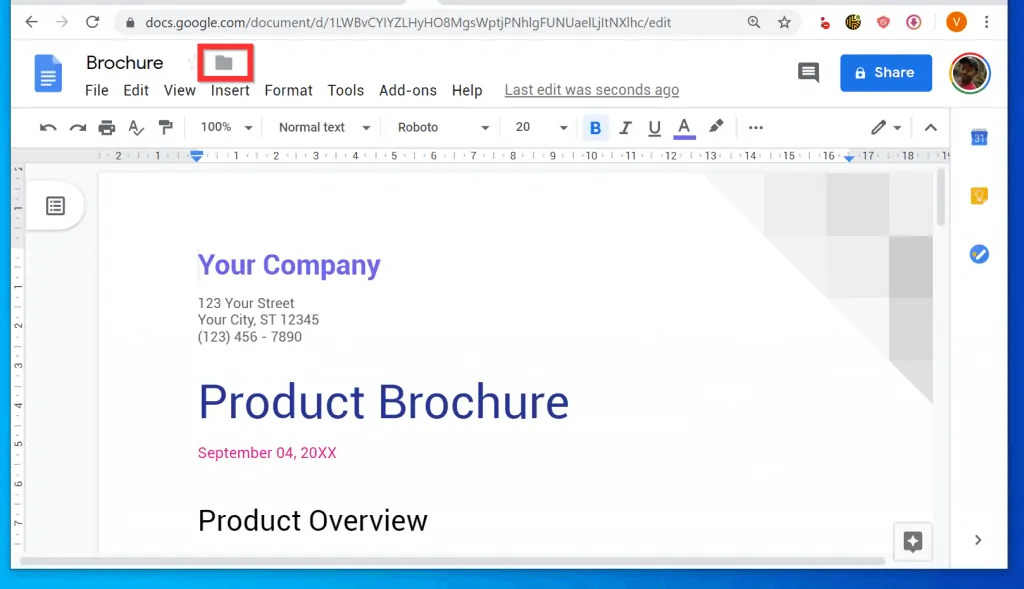
Task: Select the text highlight color tool
Action: point(715,127)
